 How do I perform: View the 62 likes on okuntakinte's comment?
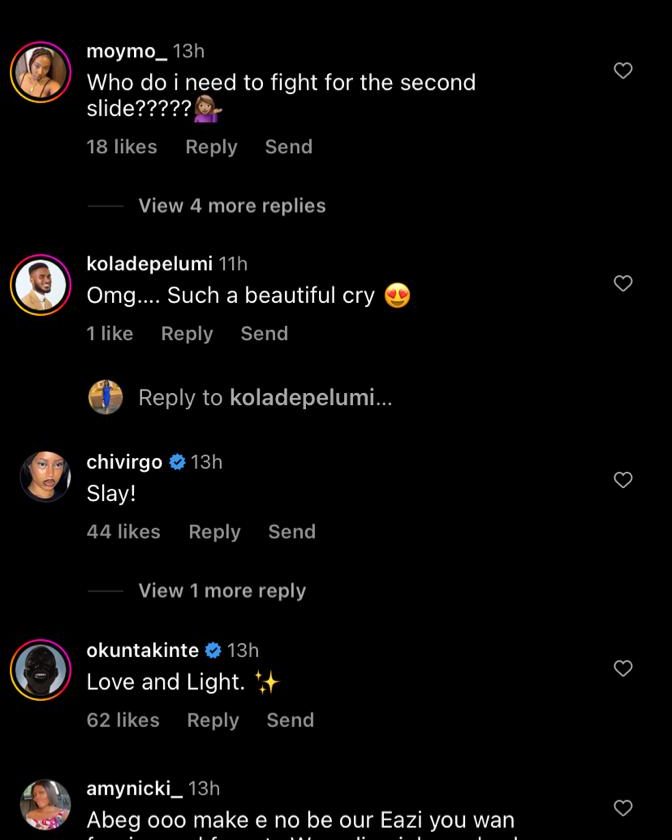[123, 720]
